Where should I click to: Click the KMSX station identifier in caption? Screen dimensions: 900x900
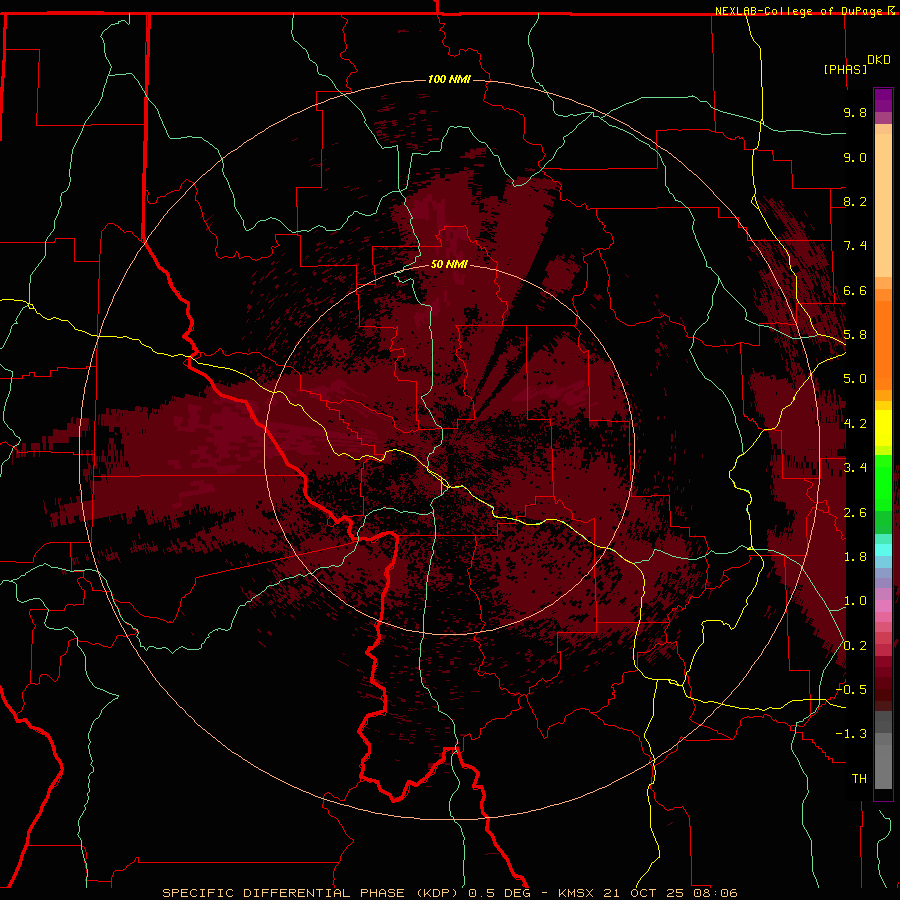576,893
